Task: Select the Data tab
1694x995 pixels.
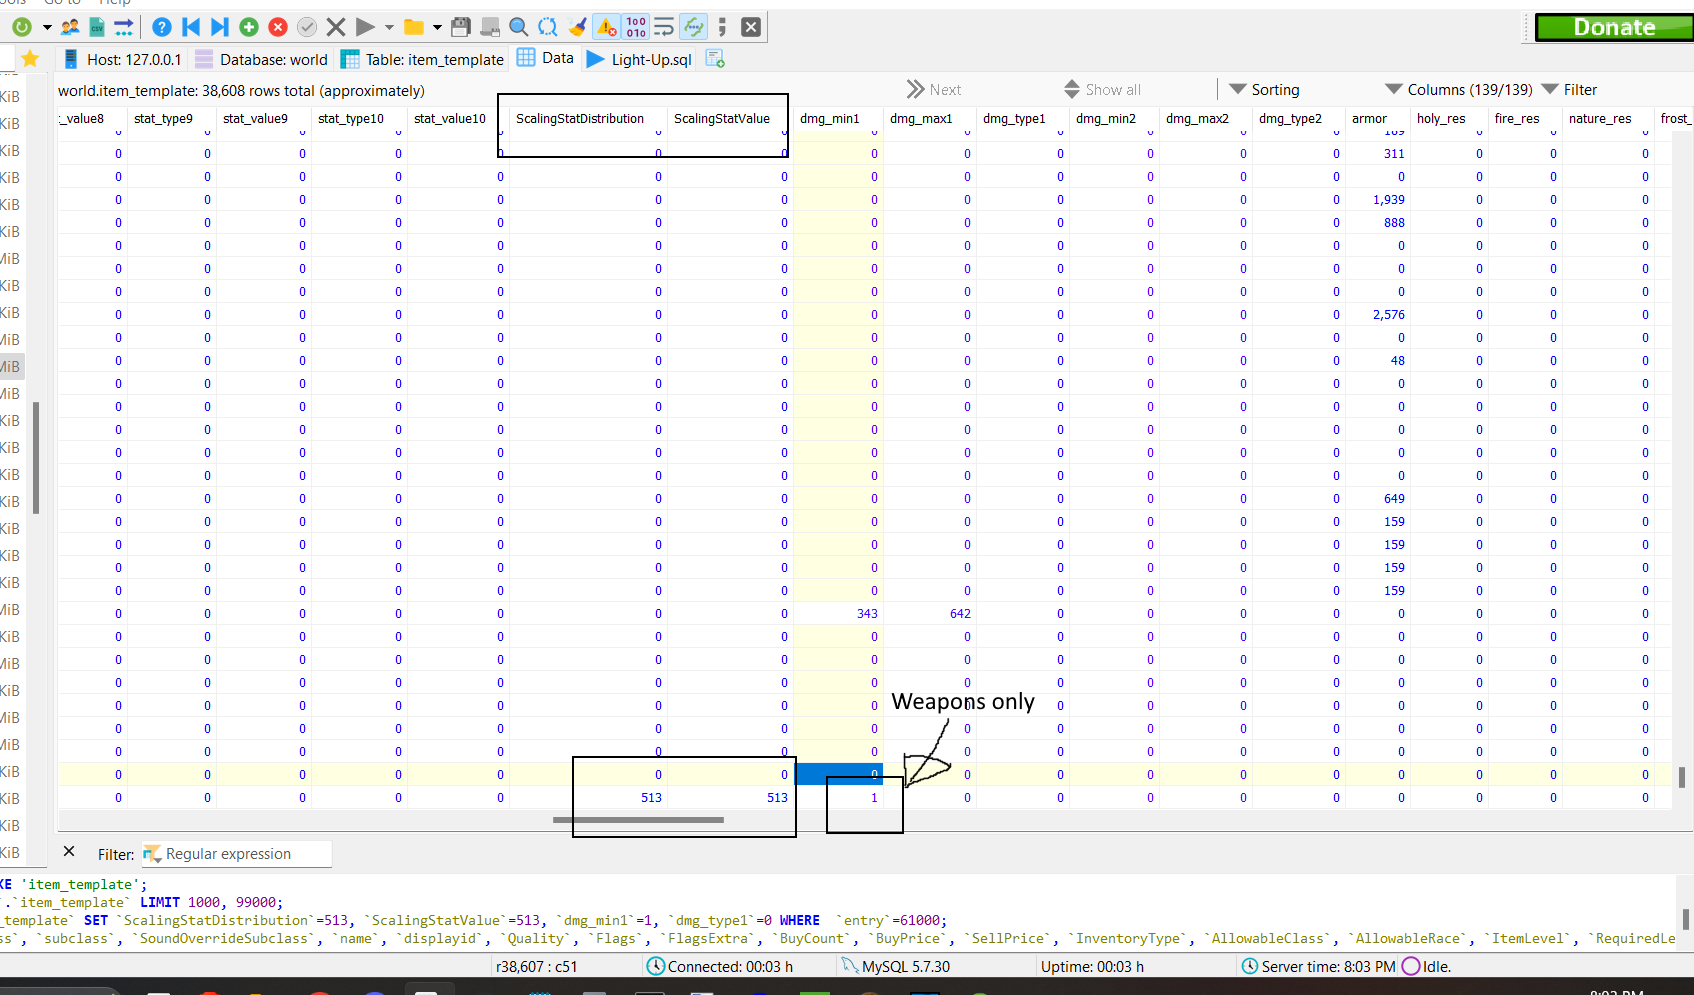Action: click(x=545, y=58)
